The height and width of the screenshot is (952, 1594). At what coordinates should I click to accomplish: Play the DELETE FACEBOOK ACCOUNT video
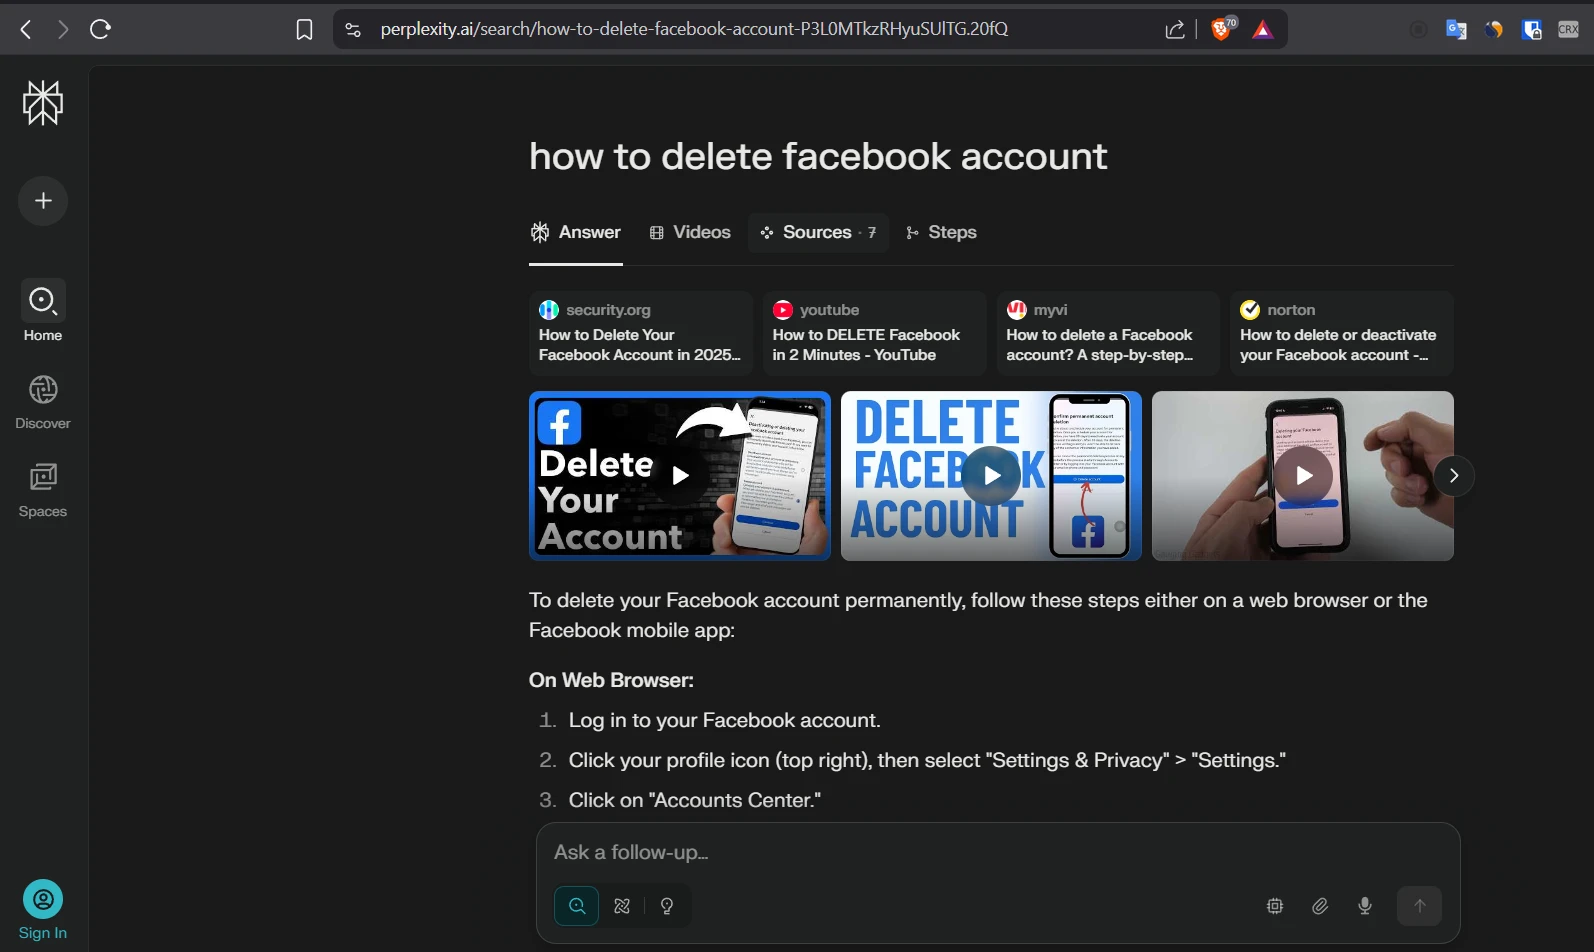point(991,476)
